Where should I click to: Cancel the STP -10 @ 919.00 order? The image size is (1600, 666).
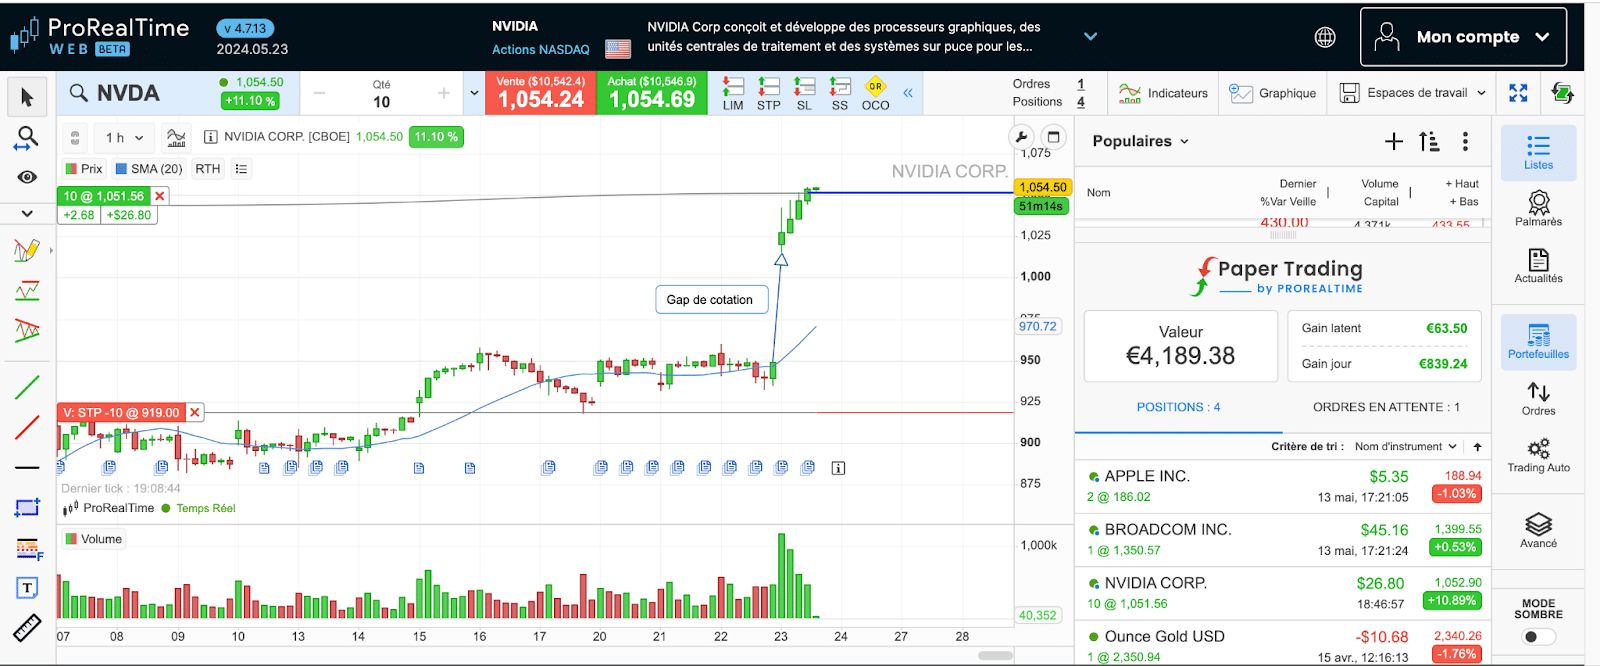point(195,412)
